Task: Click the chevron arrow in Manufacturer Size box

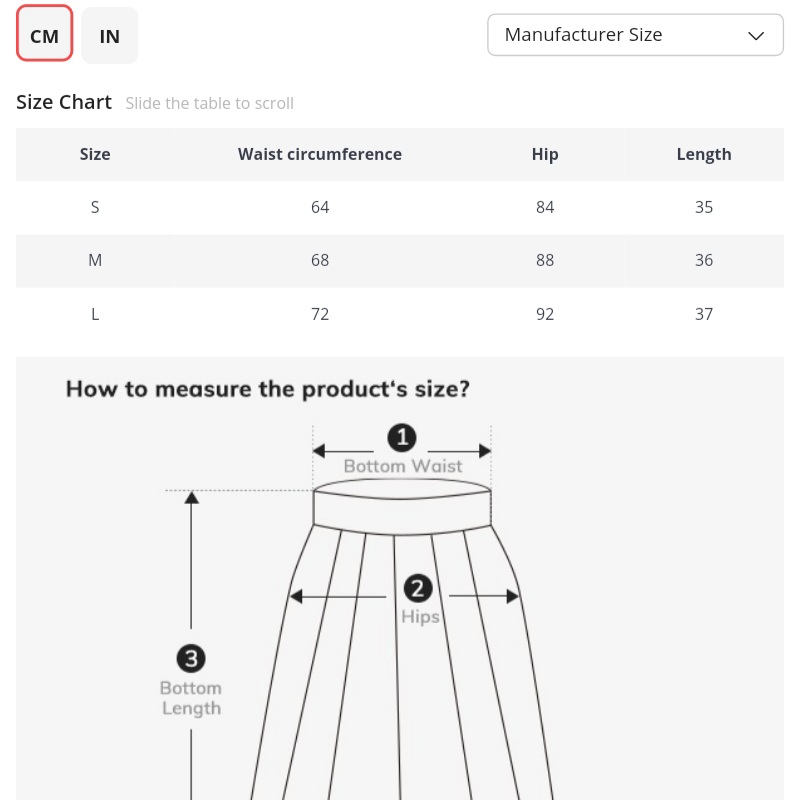Action: pyautogui.click(x=756, y=36)
